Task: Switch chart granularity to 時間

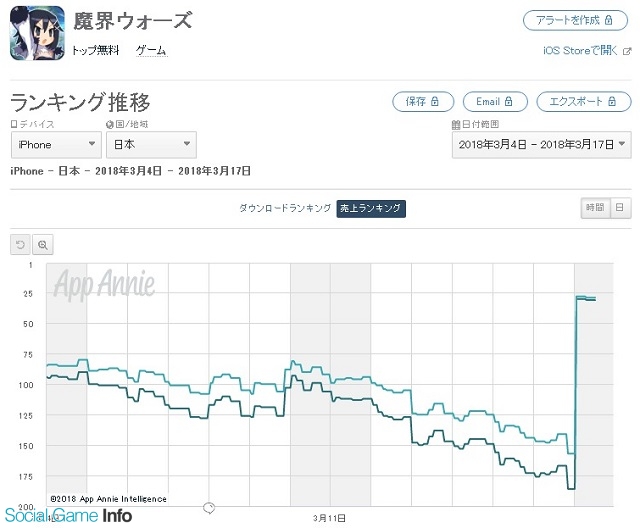Action: (x=595, y=208)
